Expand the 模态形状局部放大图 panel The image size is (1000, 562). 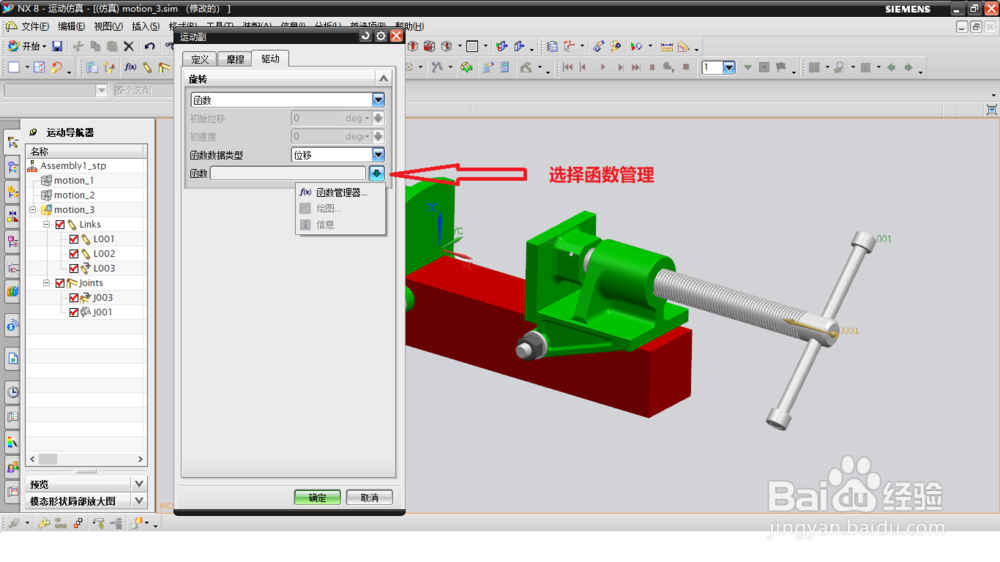(x=139, y=501)
